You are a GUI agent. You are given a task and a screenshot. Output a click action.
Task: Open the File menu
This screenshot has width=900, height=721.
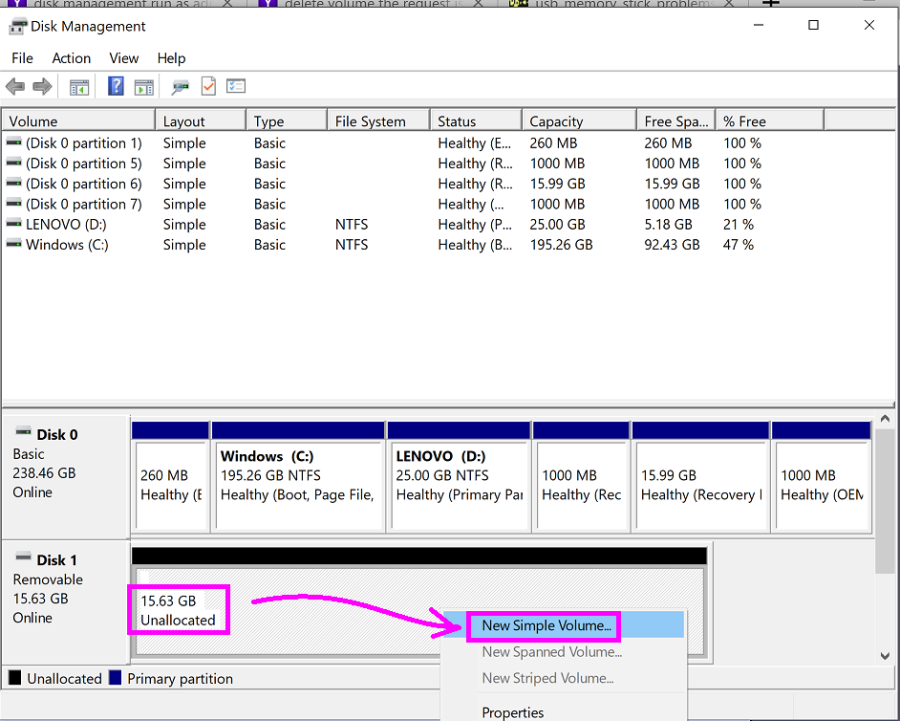coord(22,58)
